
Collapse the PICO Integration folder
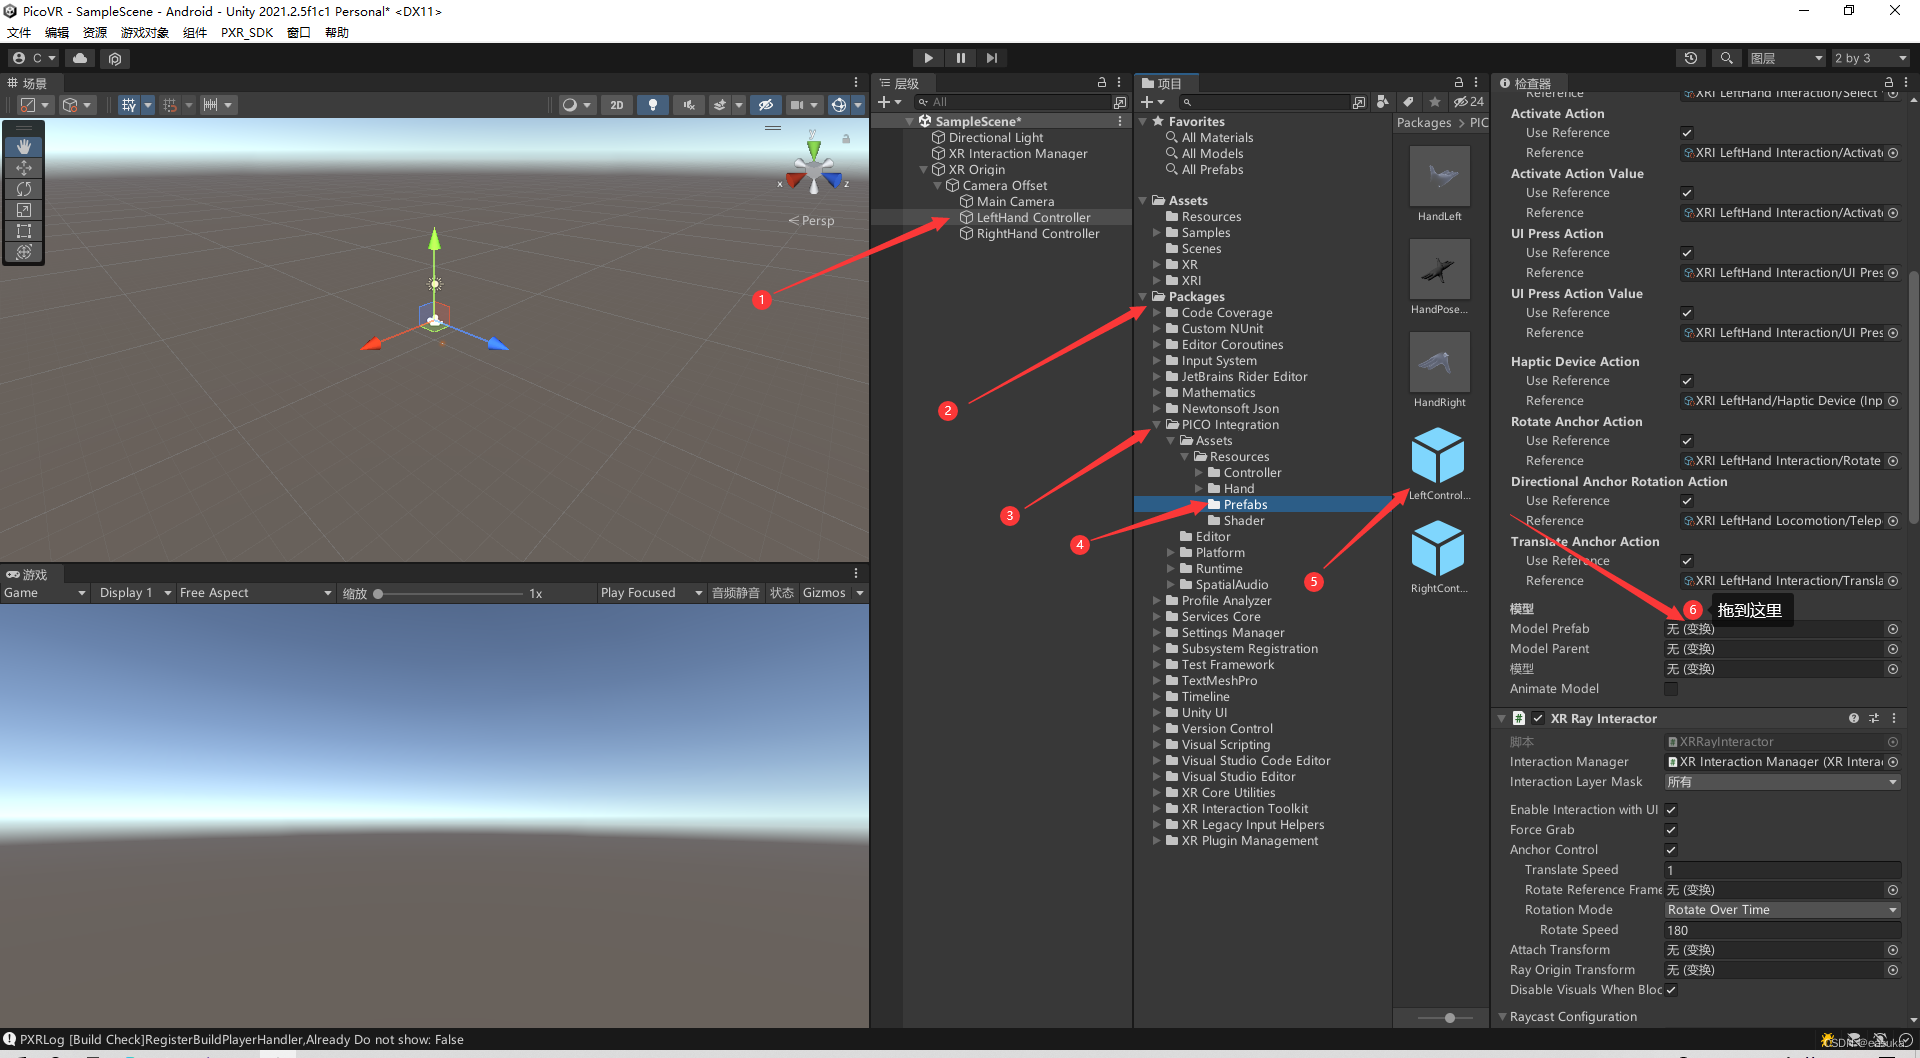click(x=1157, y=425)
